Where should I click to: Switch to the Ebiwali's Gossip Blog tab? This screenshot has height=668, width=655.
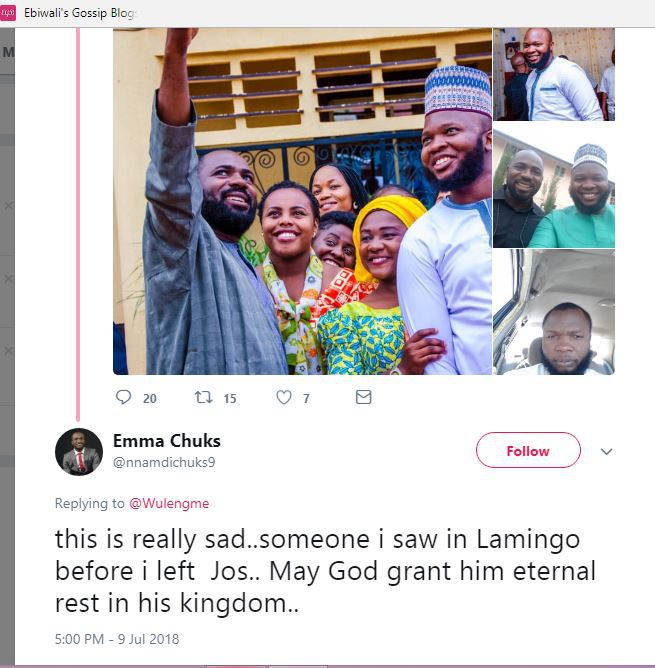pos(80,13)
